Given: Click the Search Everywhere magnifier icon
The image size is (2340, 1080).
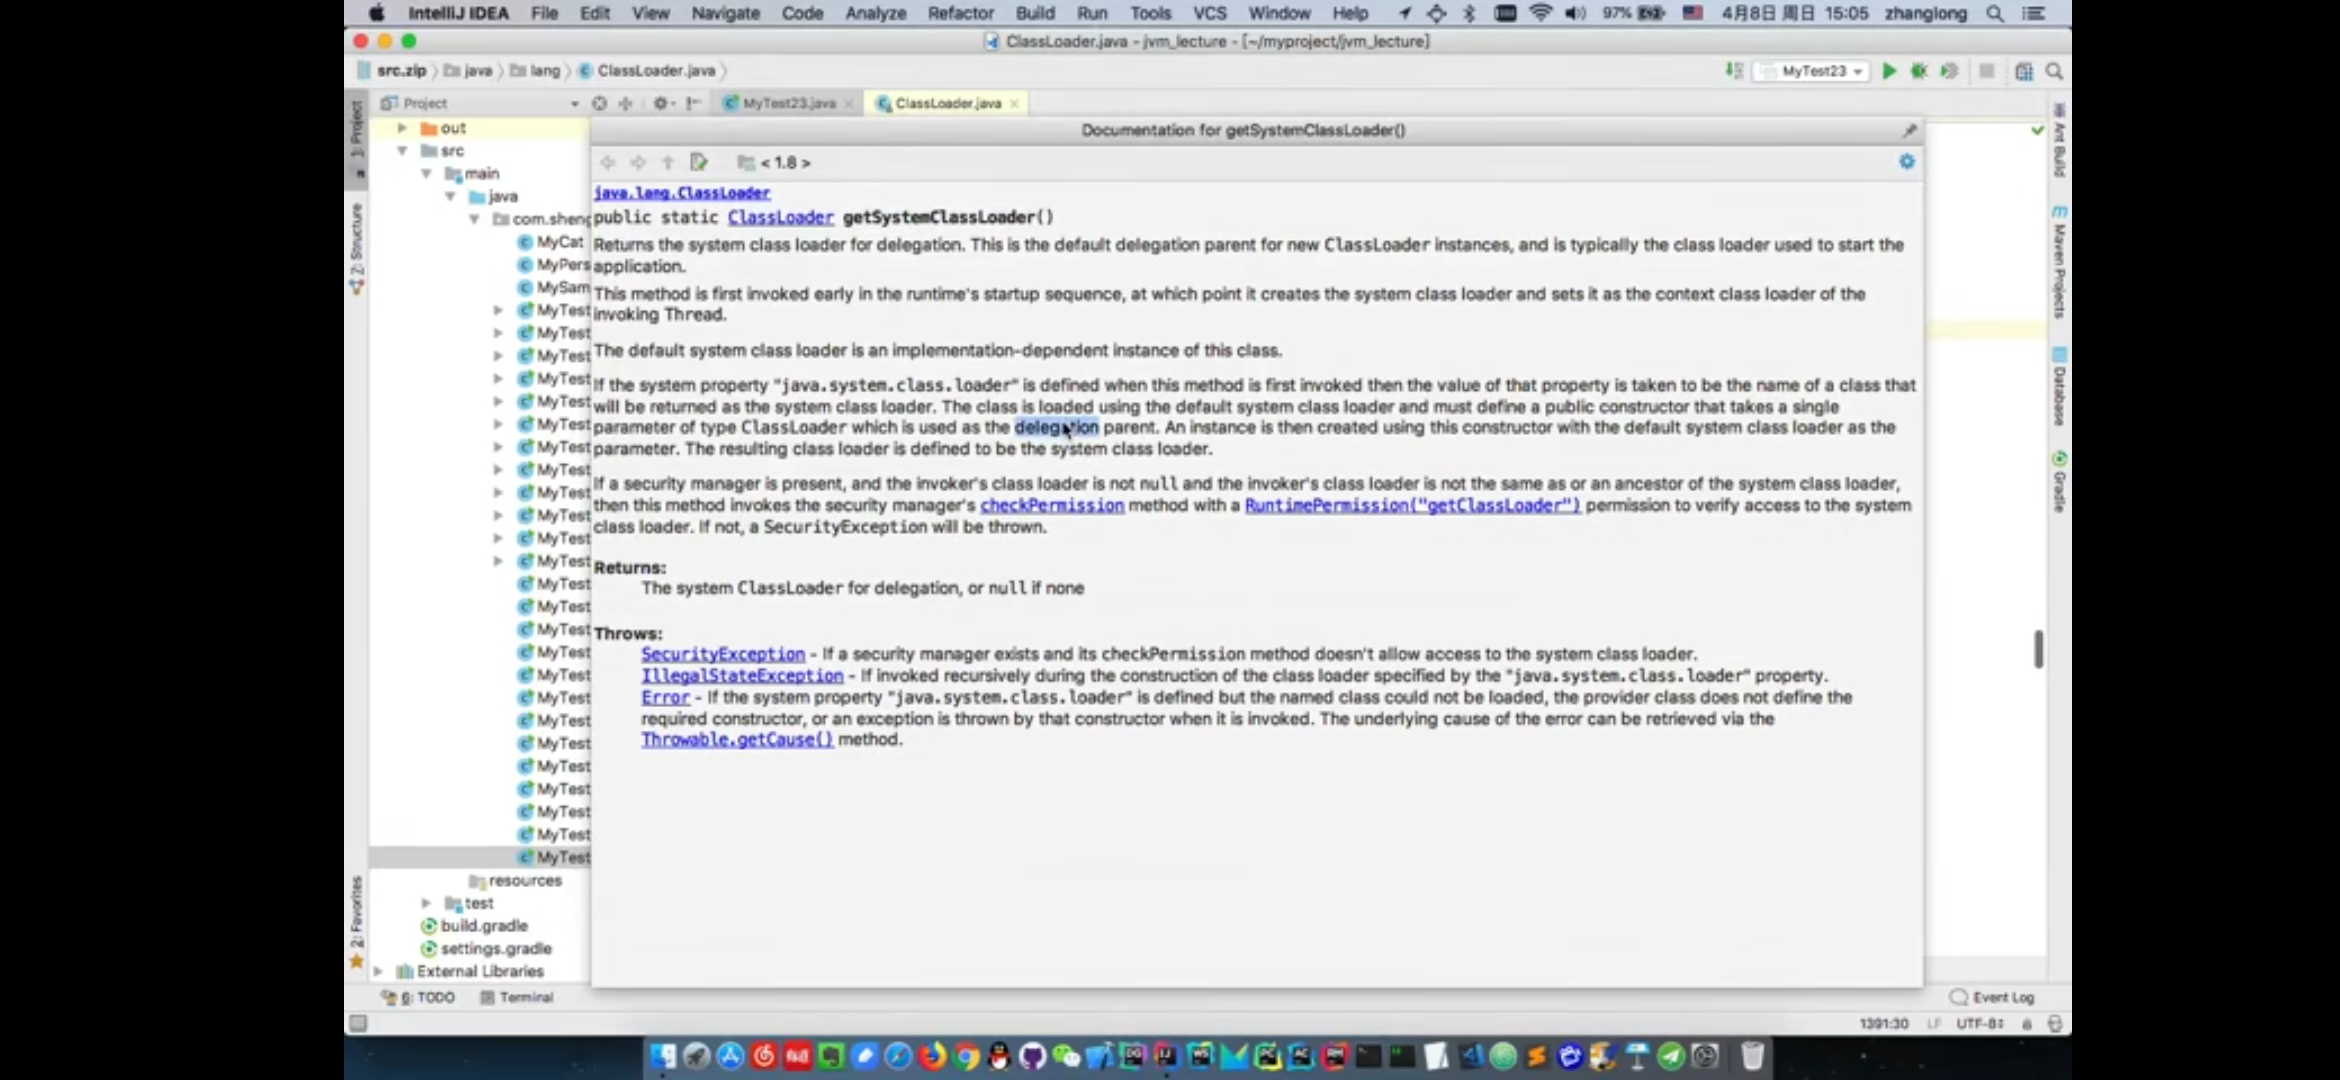Looking at the screenshot, I should coord(2054,71).
